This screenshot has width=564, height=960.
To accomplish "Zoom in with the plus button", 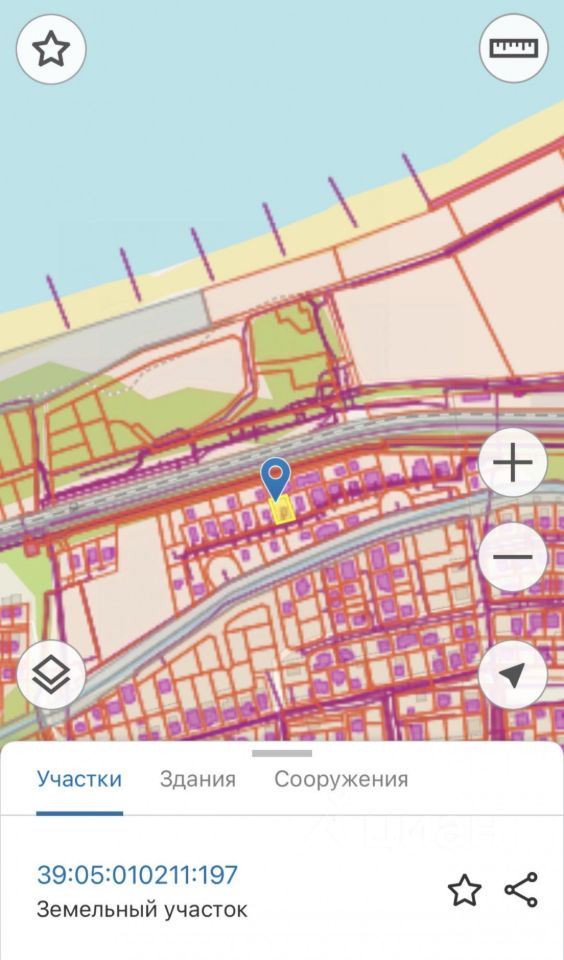I will (x=513, y=463).
